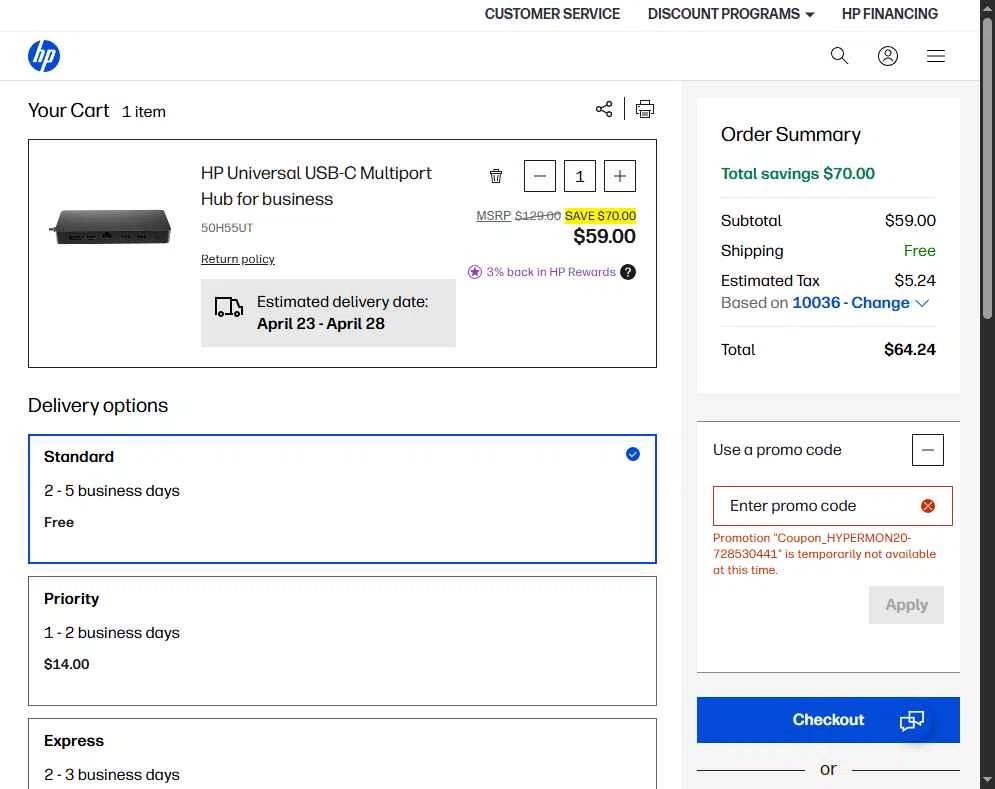Click the April 23 - April 28 date
This screenshot has height=789, width=995.
(320, 324)
